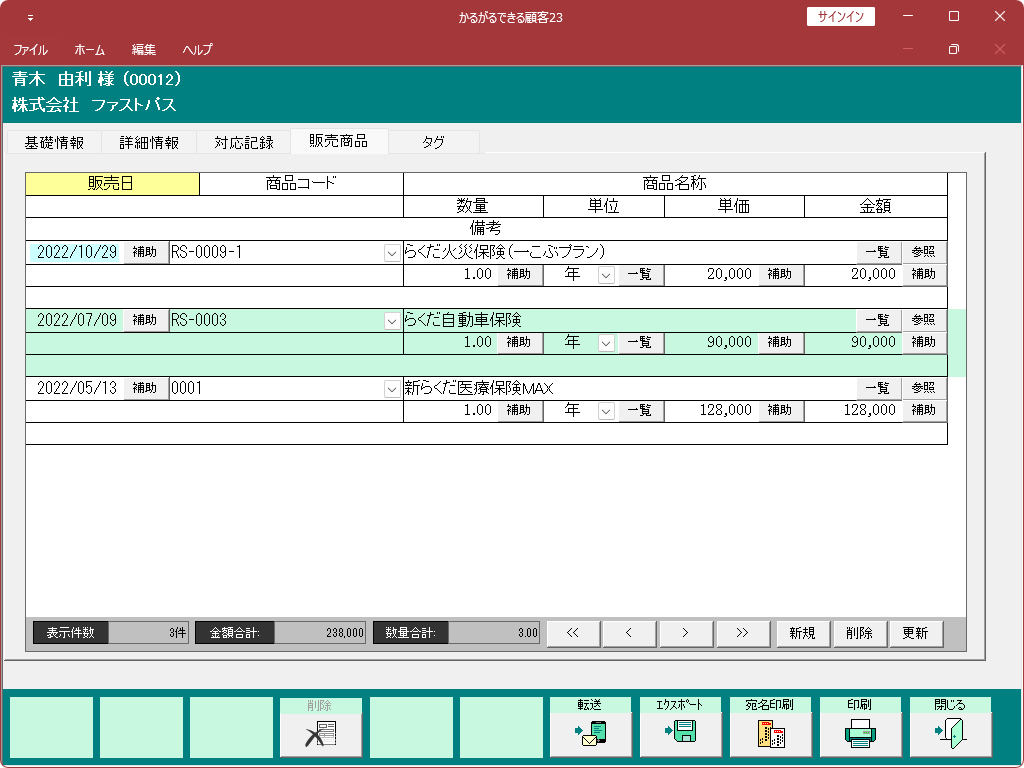This screenshot has height=768, width=1024.
Task: Expand product code dropdown for RS-0003
Action: [x=392, y=321]
